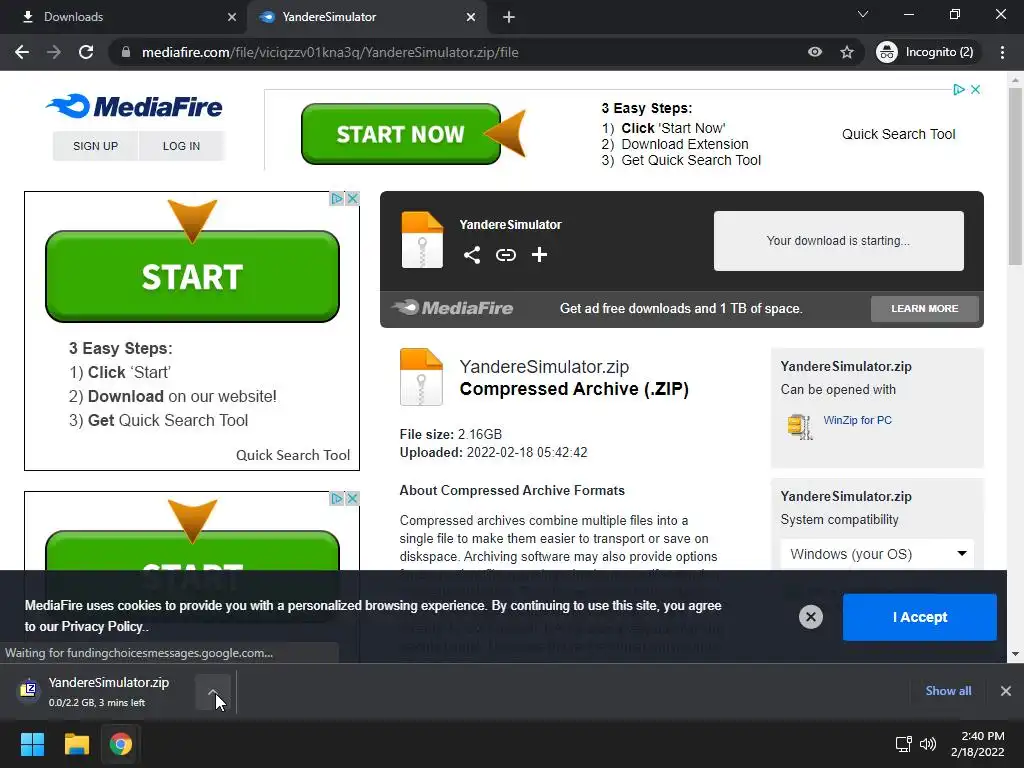Open File Explorer from the taskbar
Screen dimensions: 1024x768
coord(76,744)
